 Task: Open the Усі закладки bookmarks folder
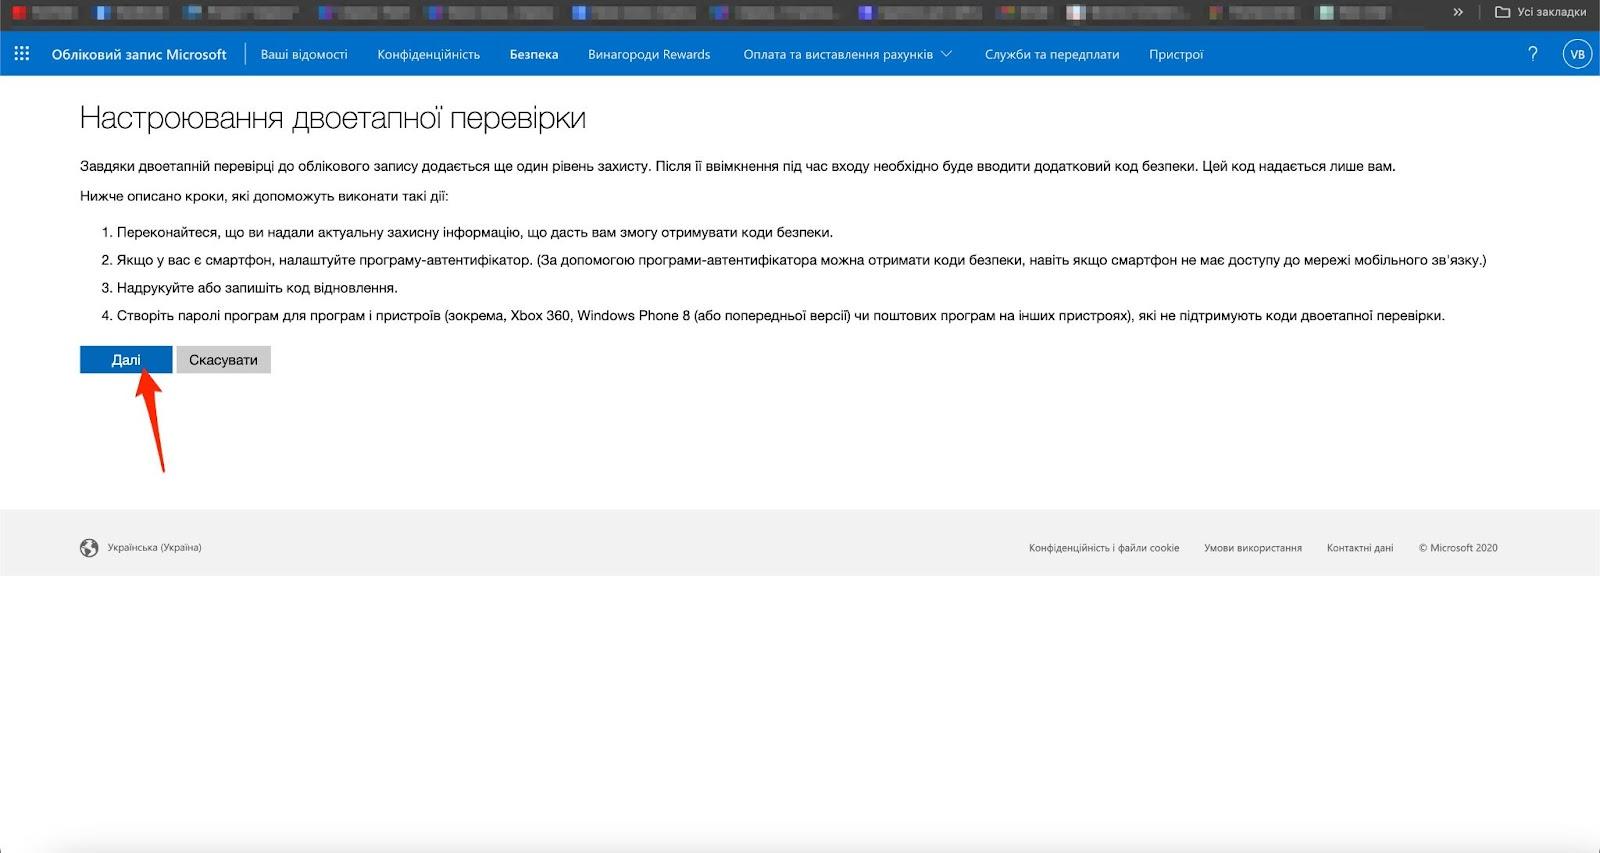click(1540, 12)
